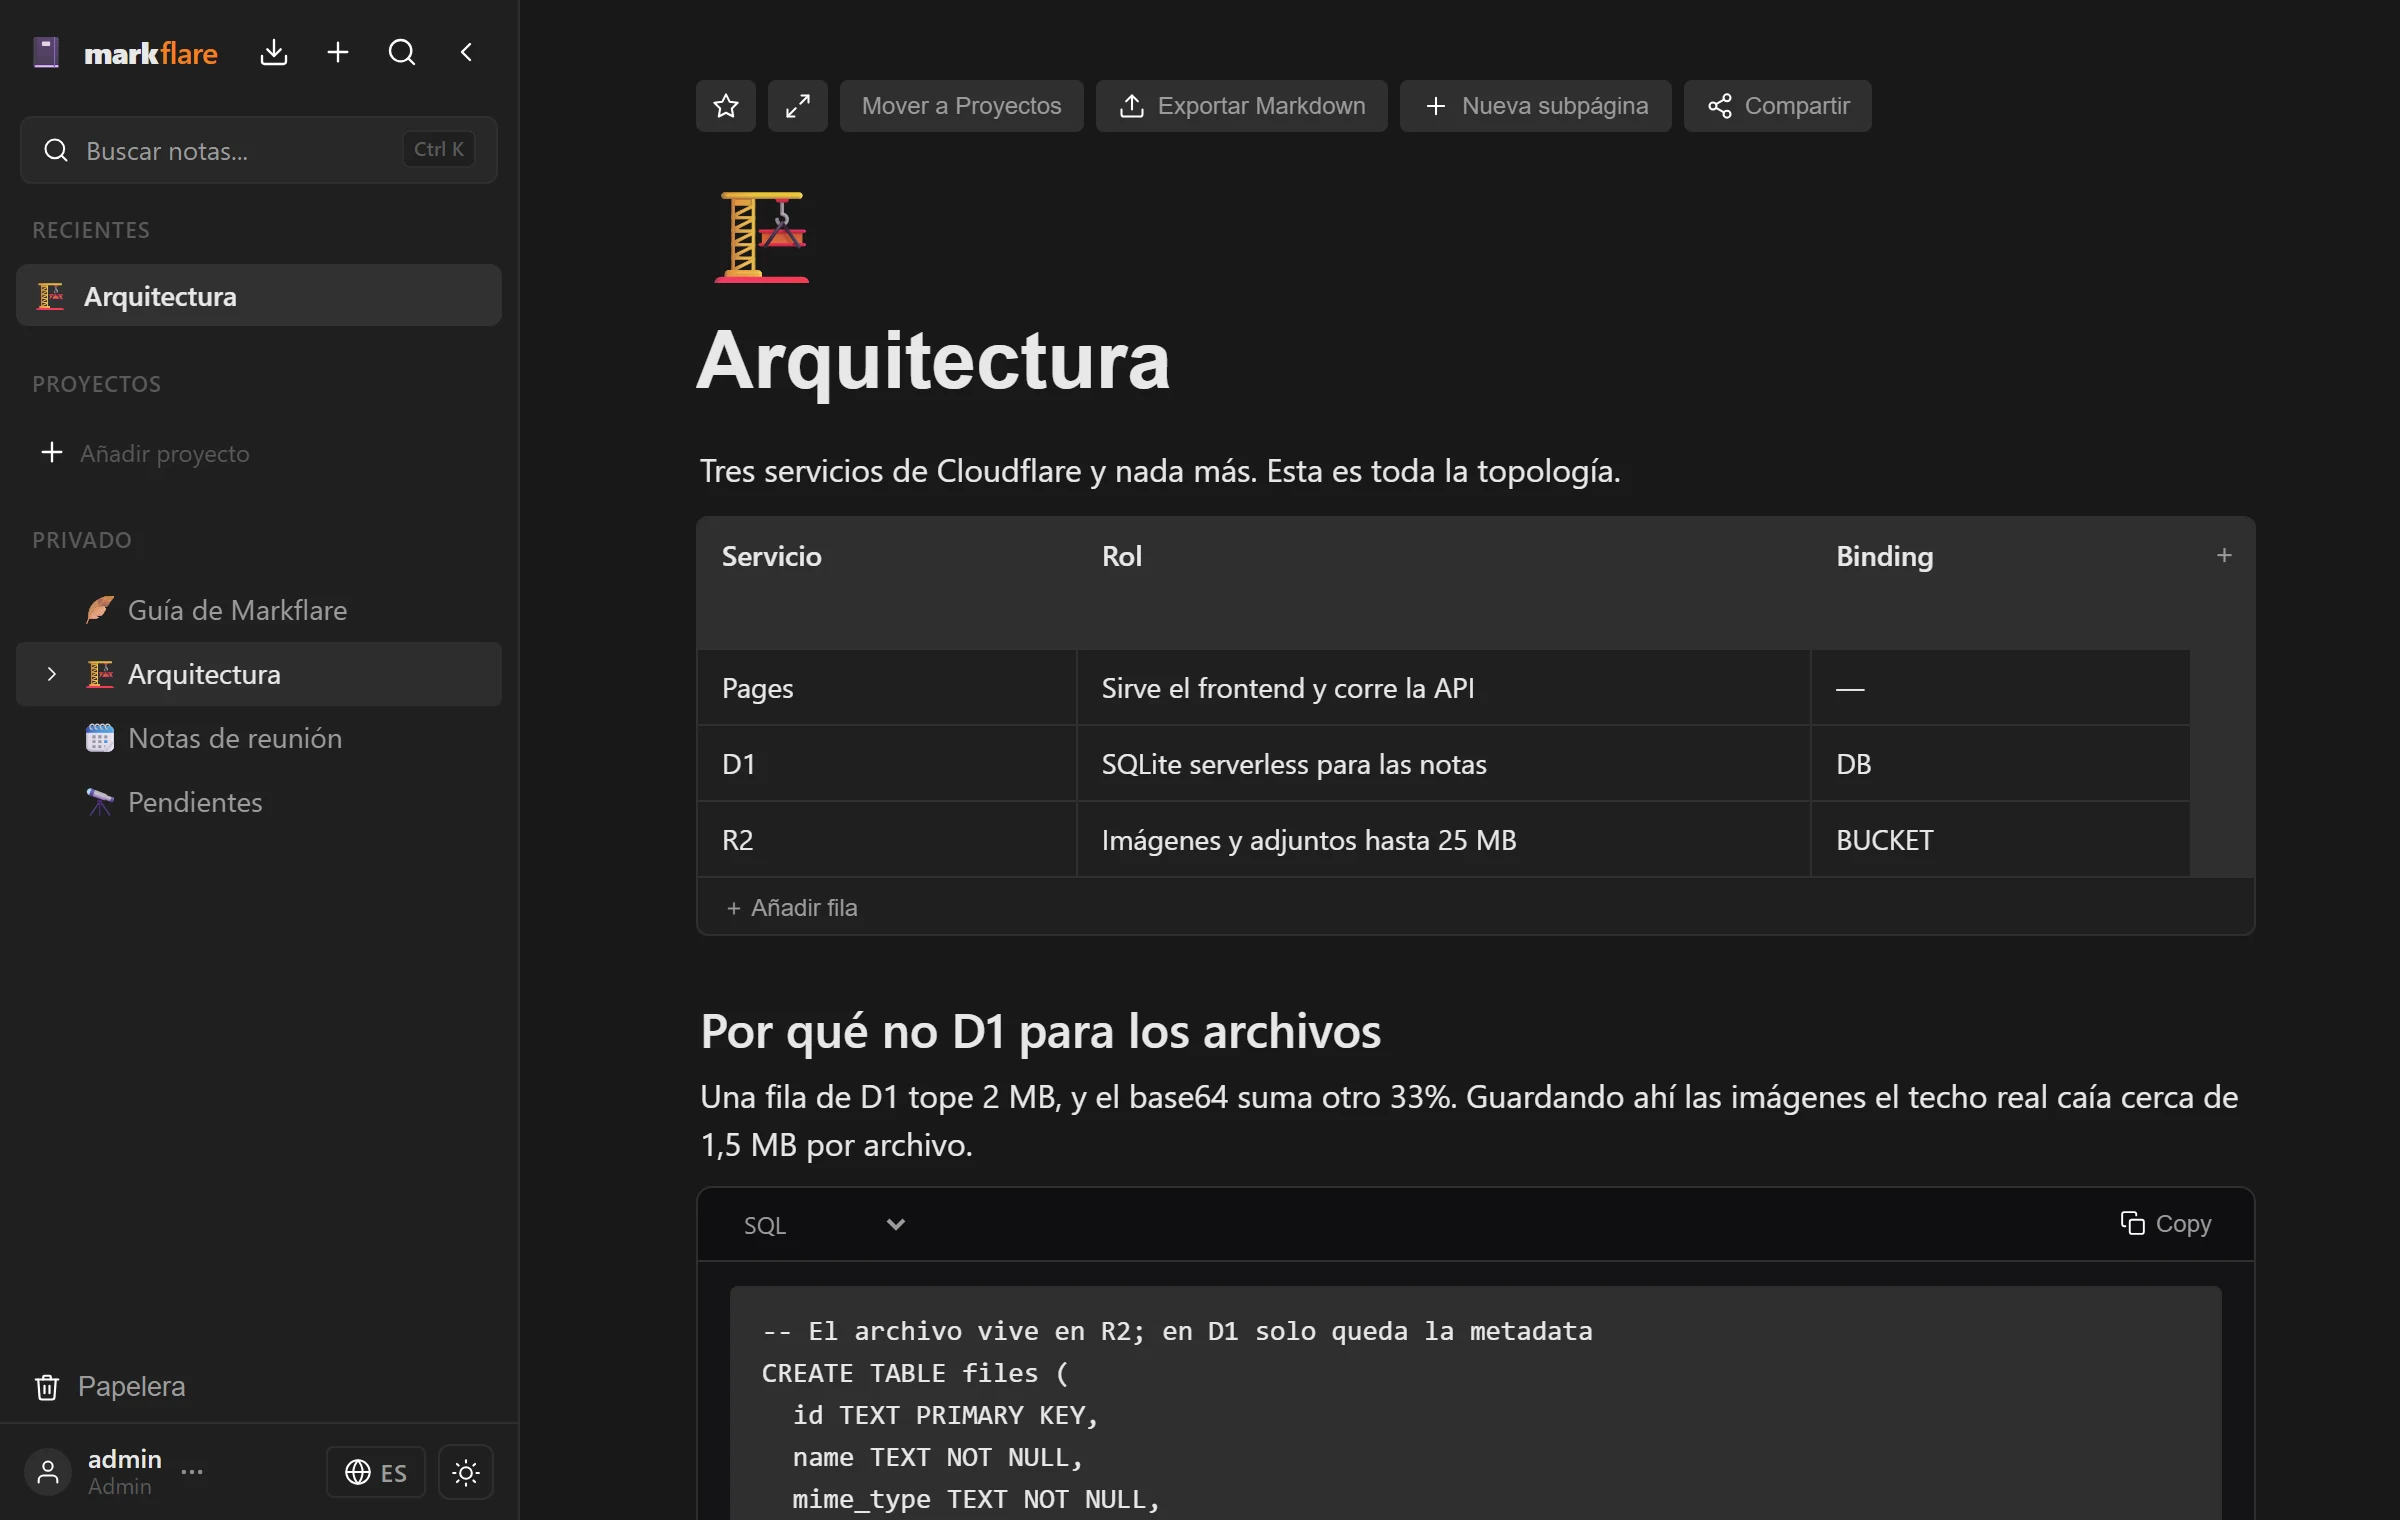Click the admin user avatar icon
This screenshot has height=1520, width=2400.
click(x=48, y=1472)
